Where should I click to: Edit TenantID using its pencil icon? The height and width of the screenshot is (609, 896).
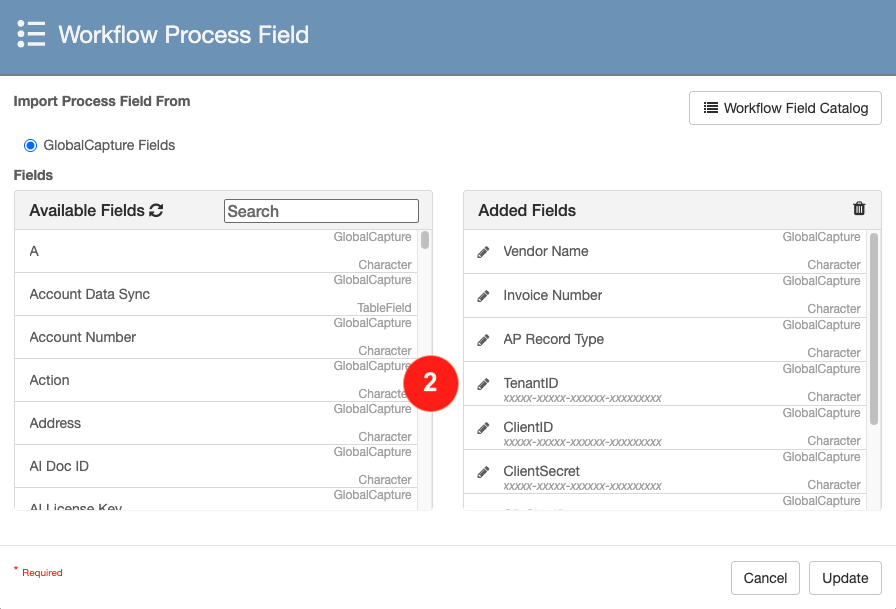point(483,384)
